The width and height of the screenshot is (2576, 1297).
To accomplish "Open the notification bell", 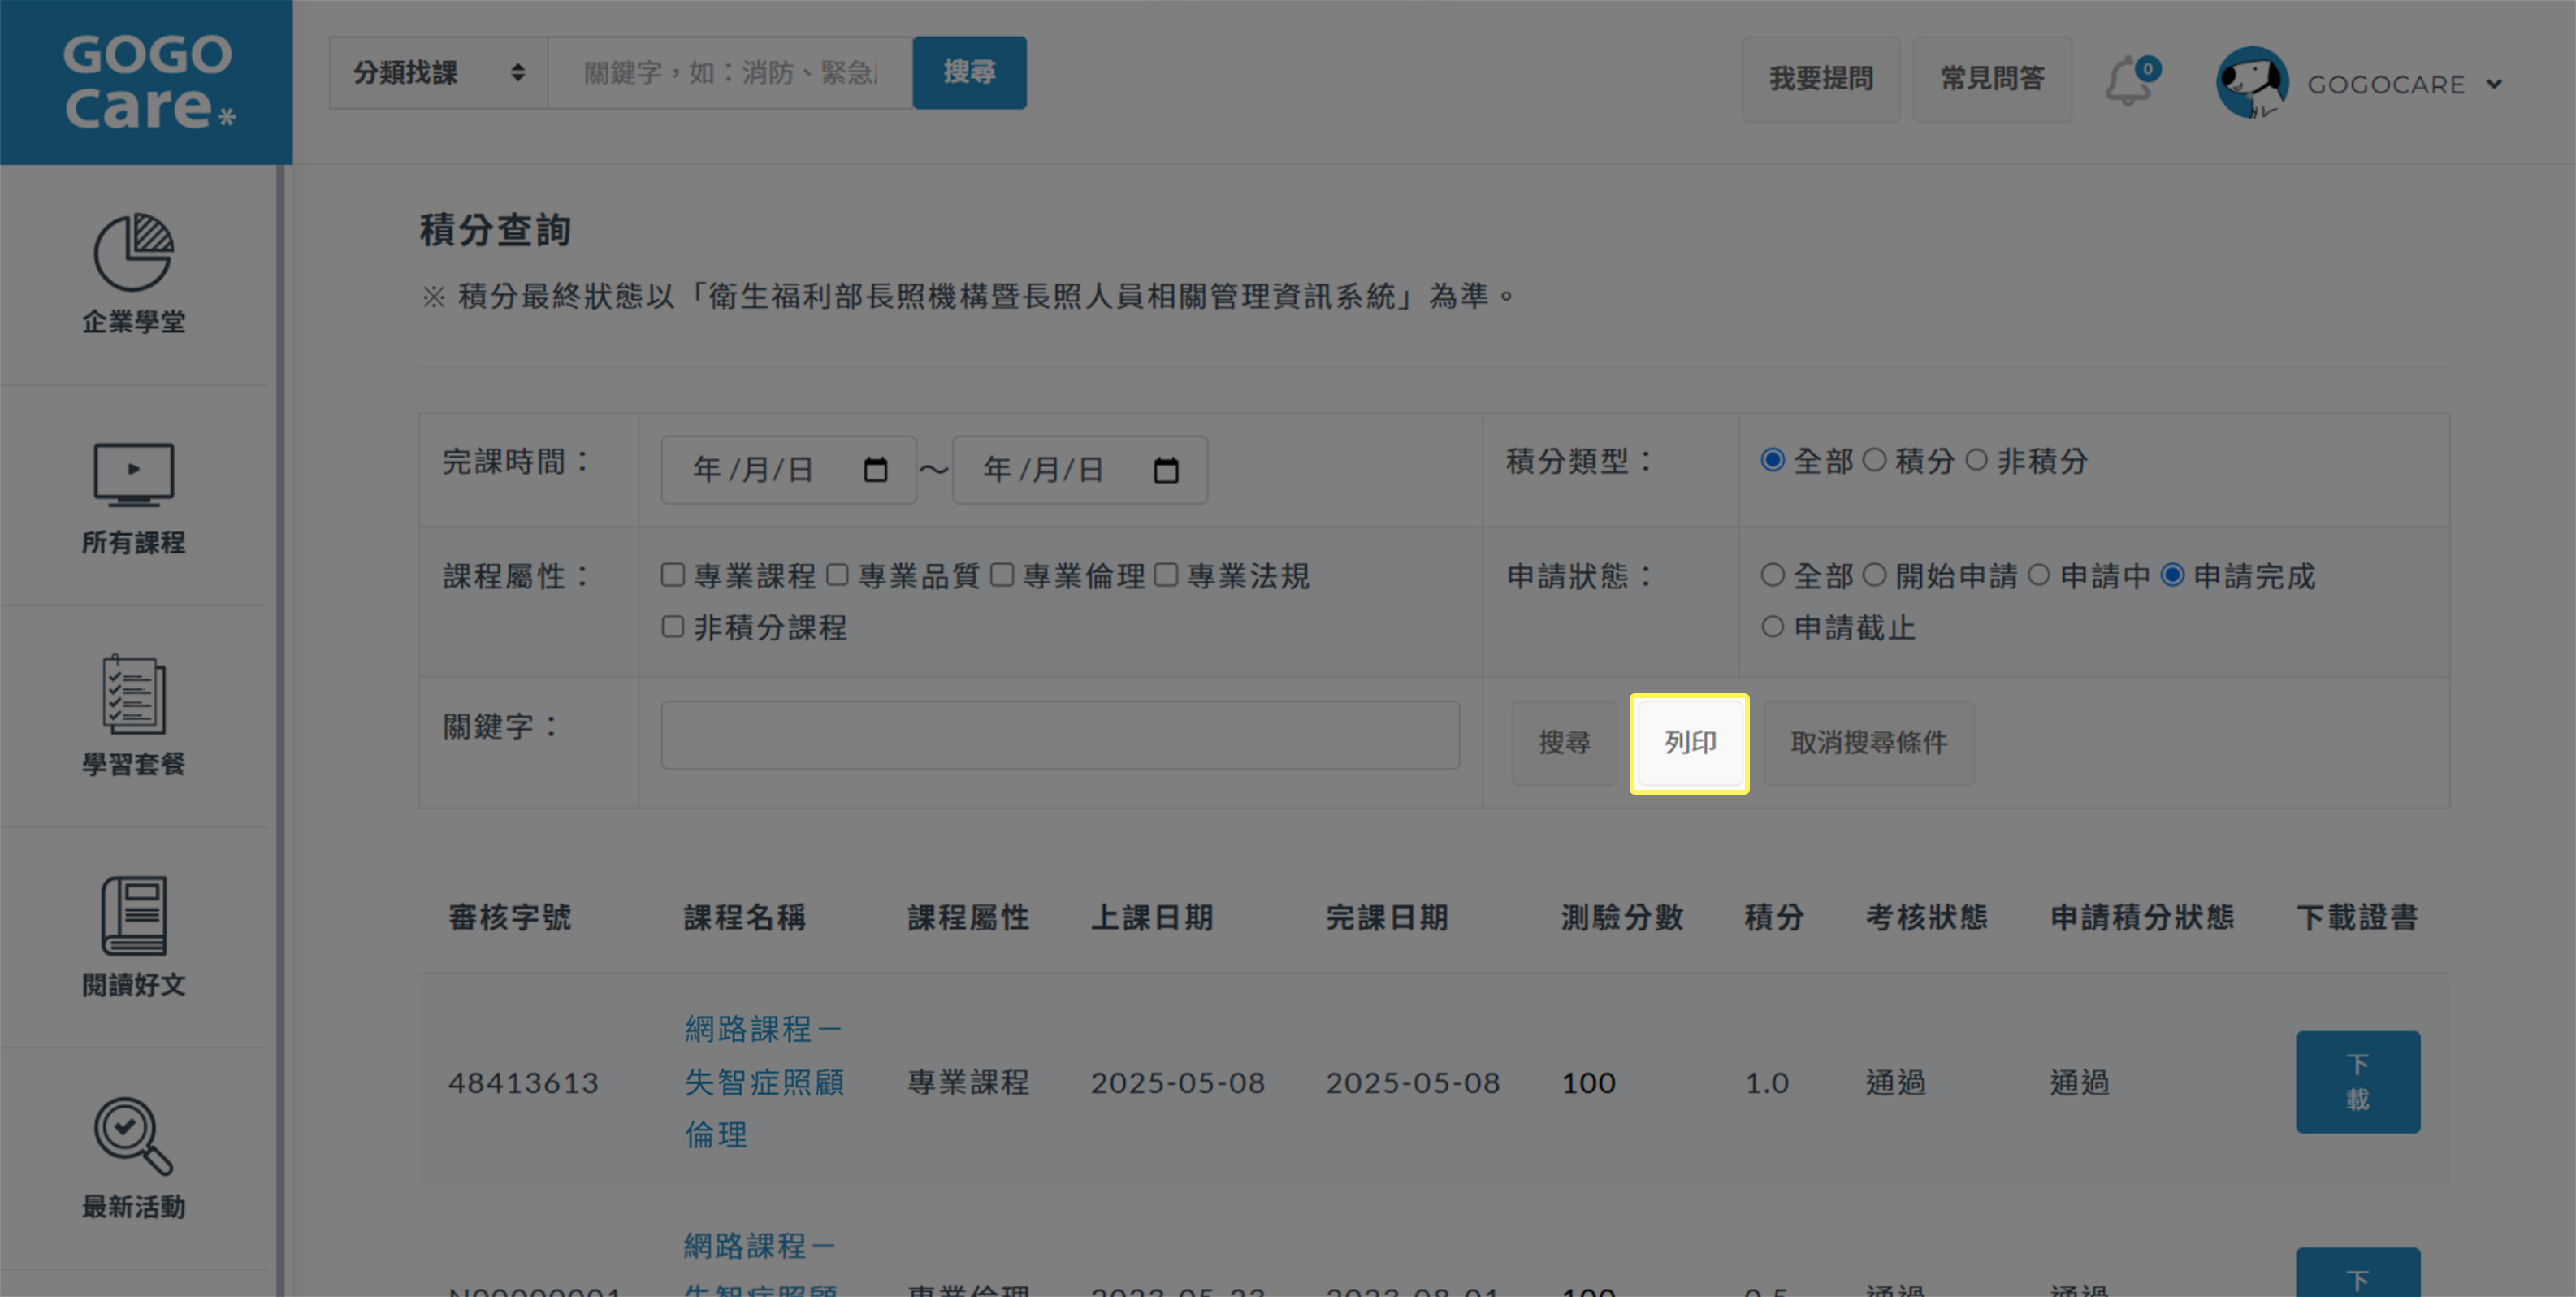I will pyautogui.click(x=2130, y=81).
